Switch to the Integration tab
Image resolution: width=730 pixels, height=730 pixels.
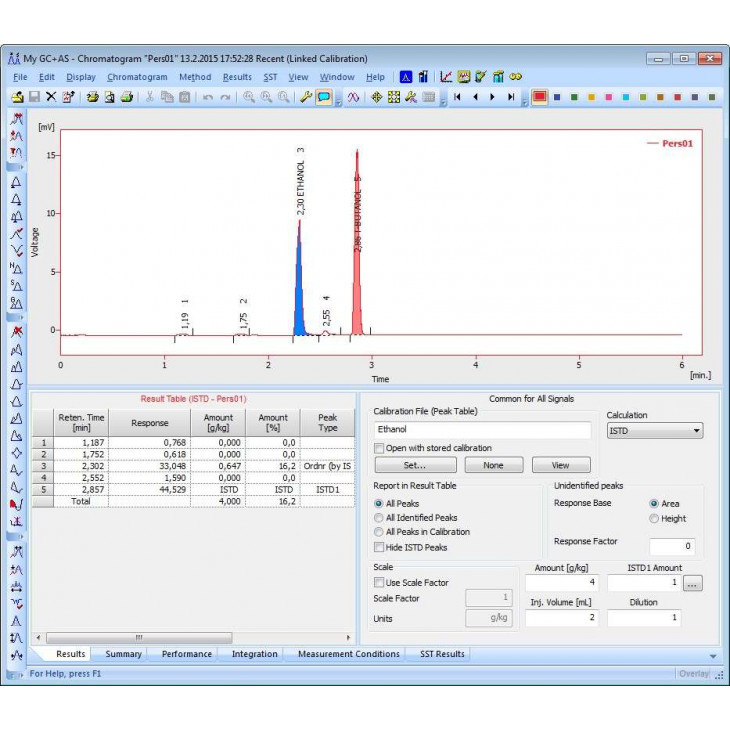tap(254, 654)
